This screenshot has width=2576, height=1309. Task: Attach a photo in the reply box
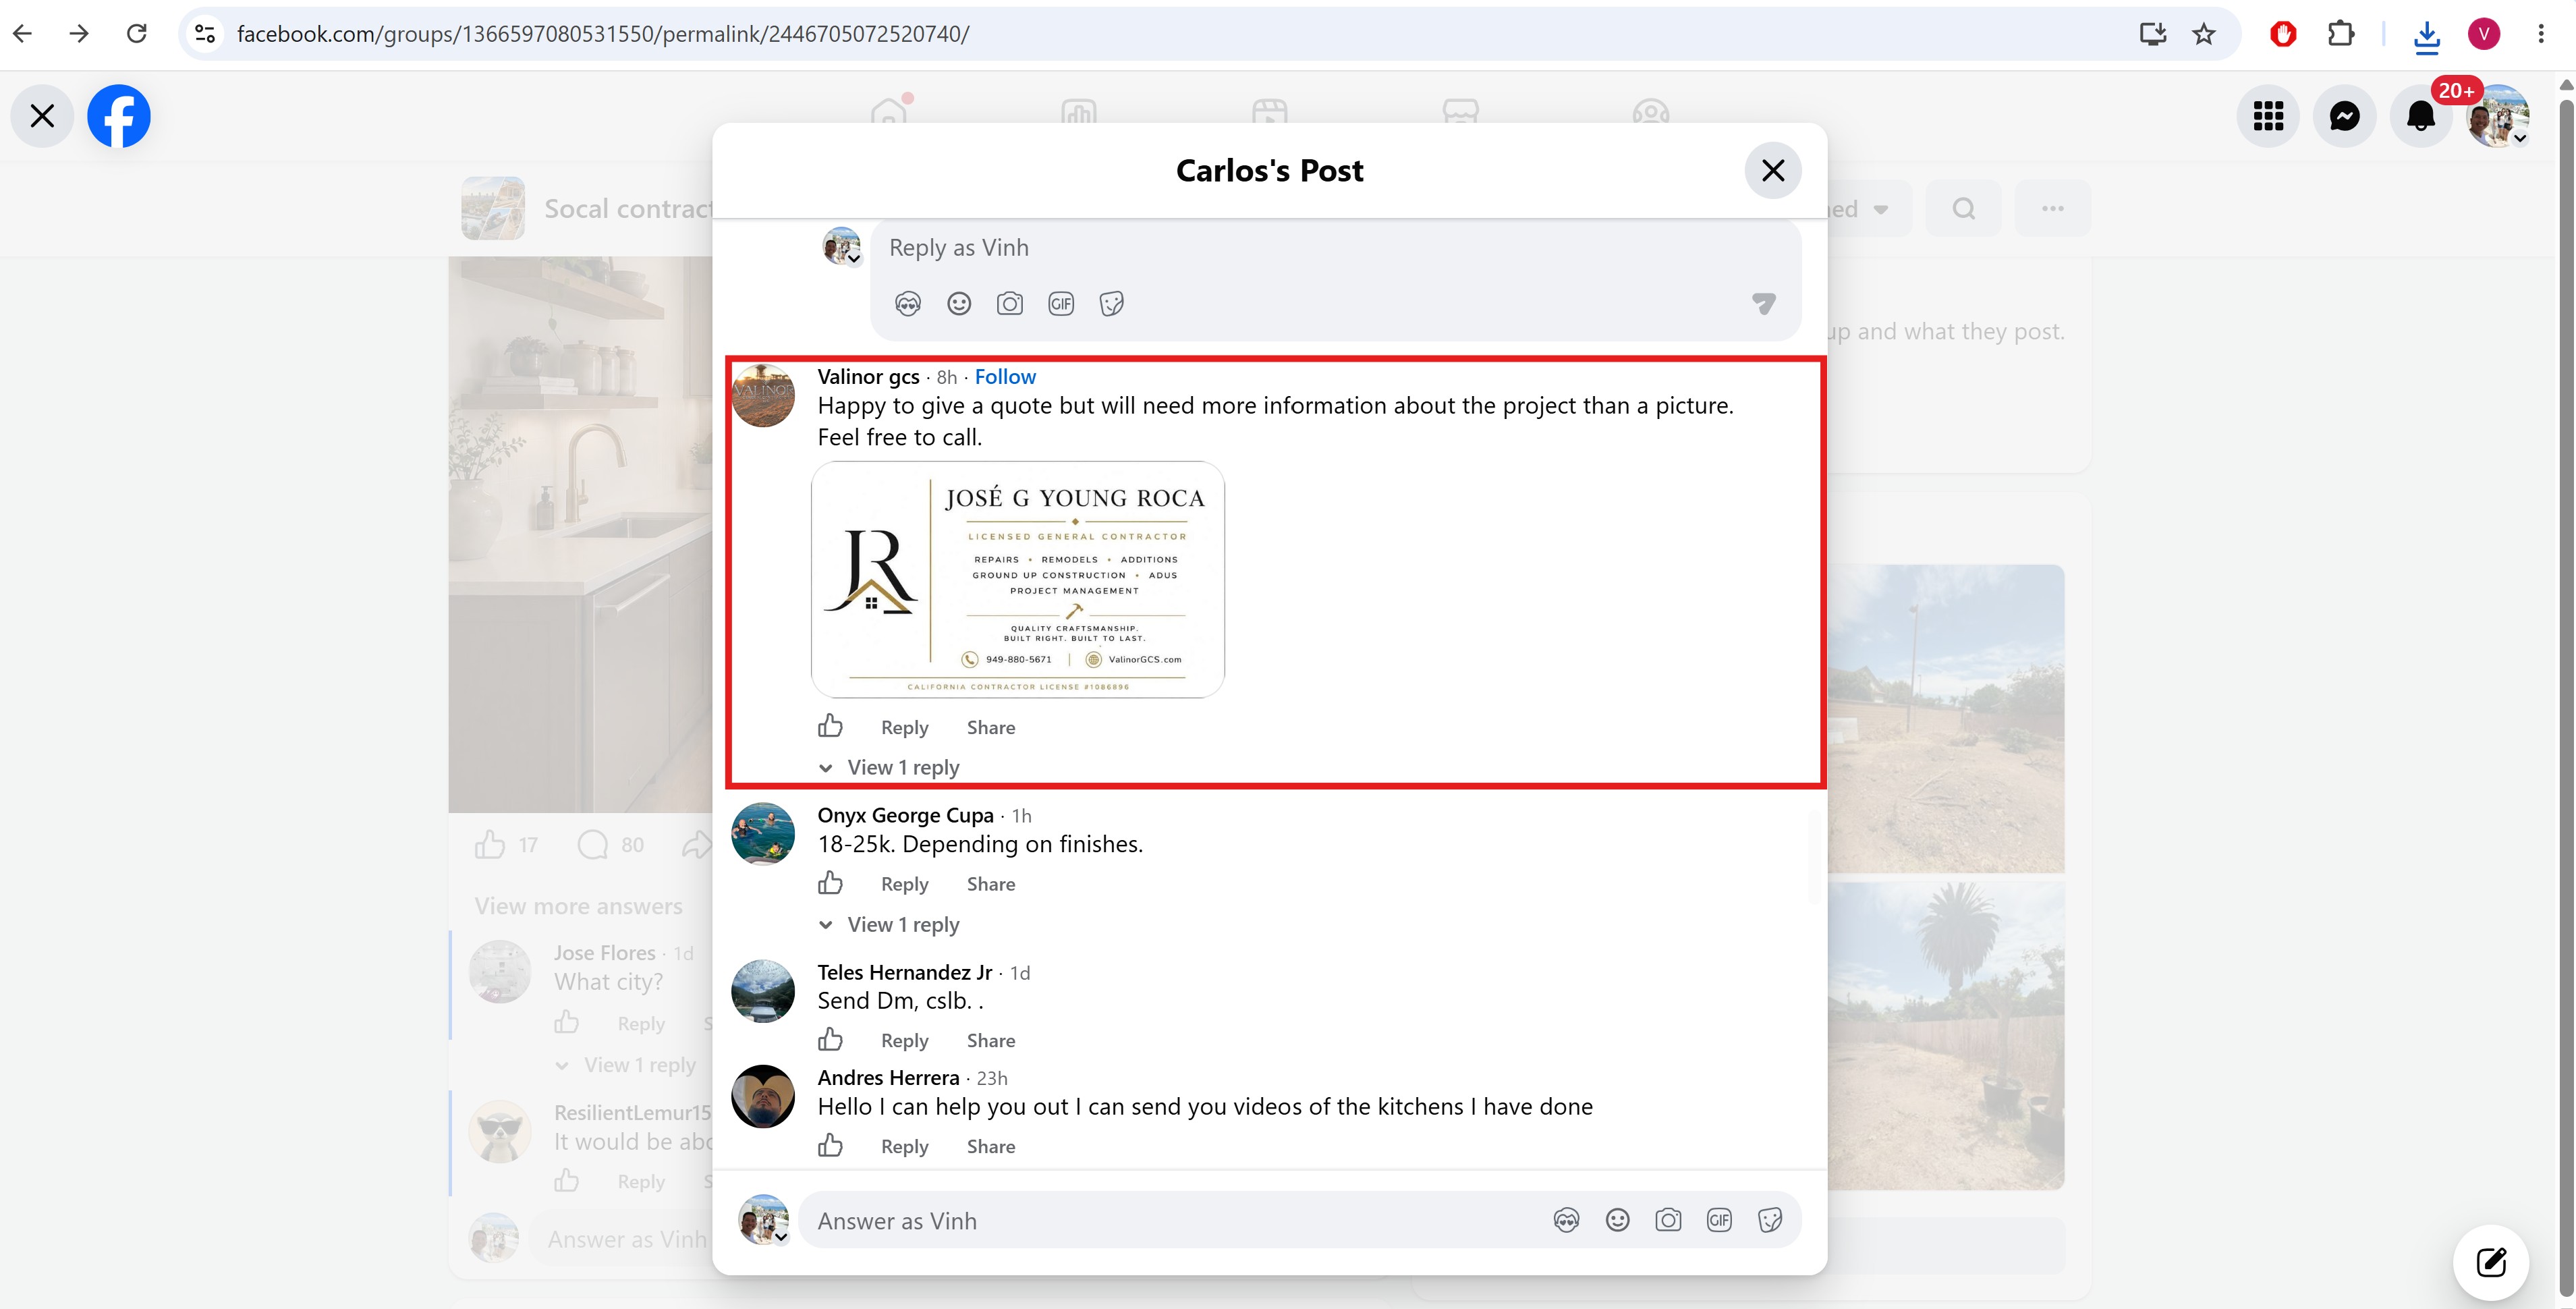(1010, 304)
